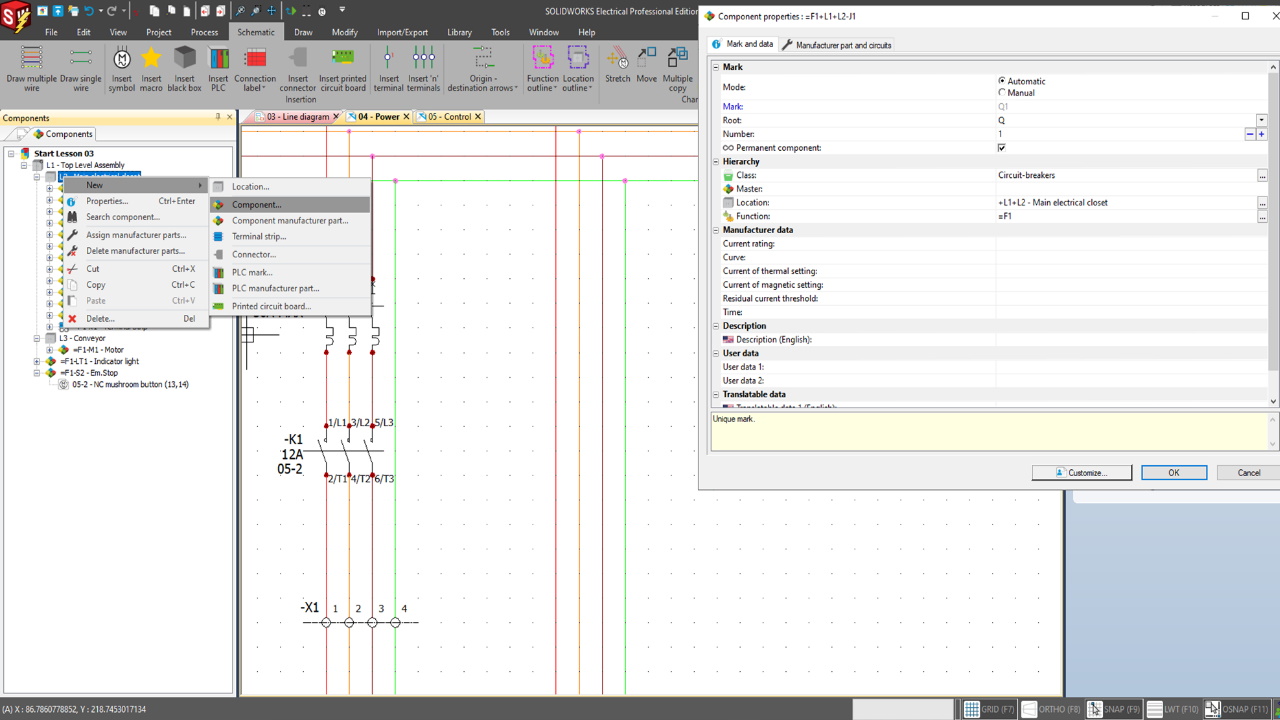Click the Draw multiple wire tool

31,69
